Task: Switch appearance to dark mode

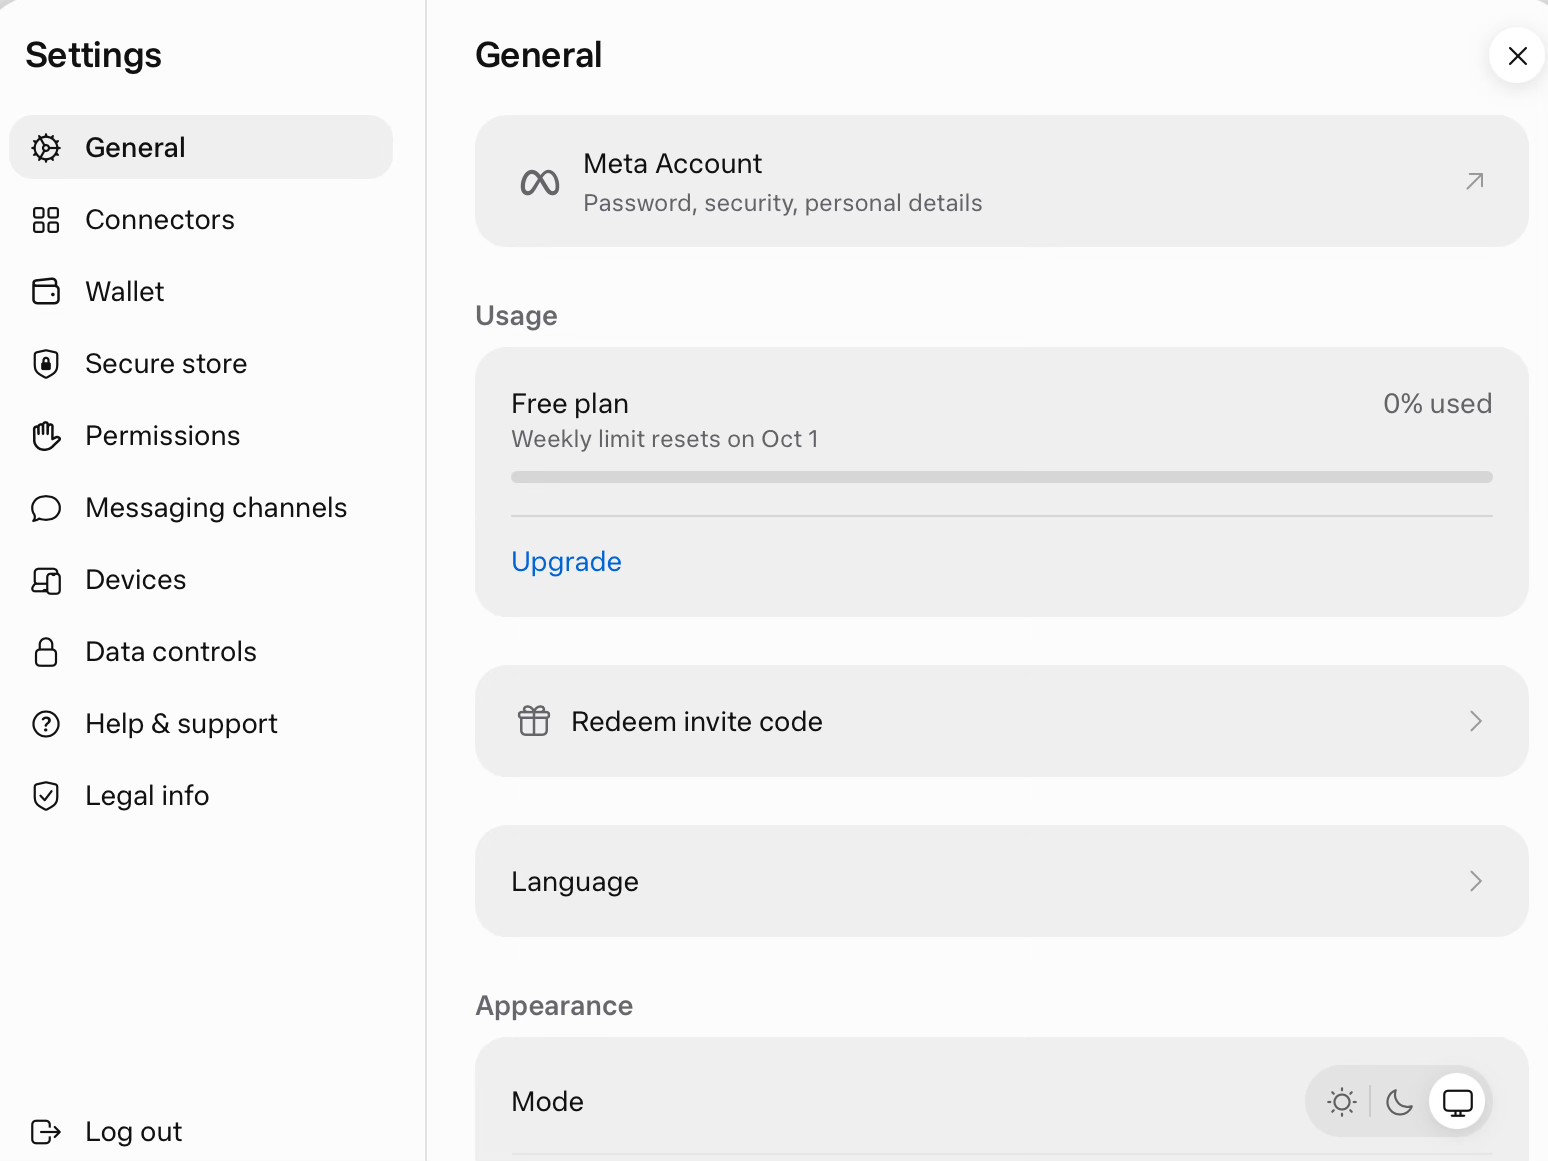Action: click(x=1399, y=1102)
